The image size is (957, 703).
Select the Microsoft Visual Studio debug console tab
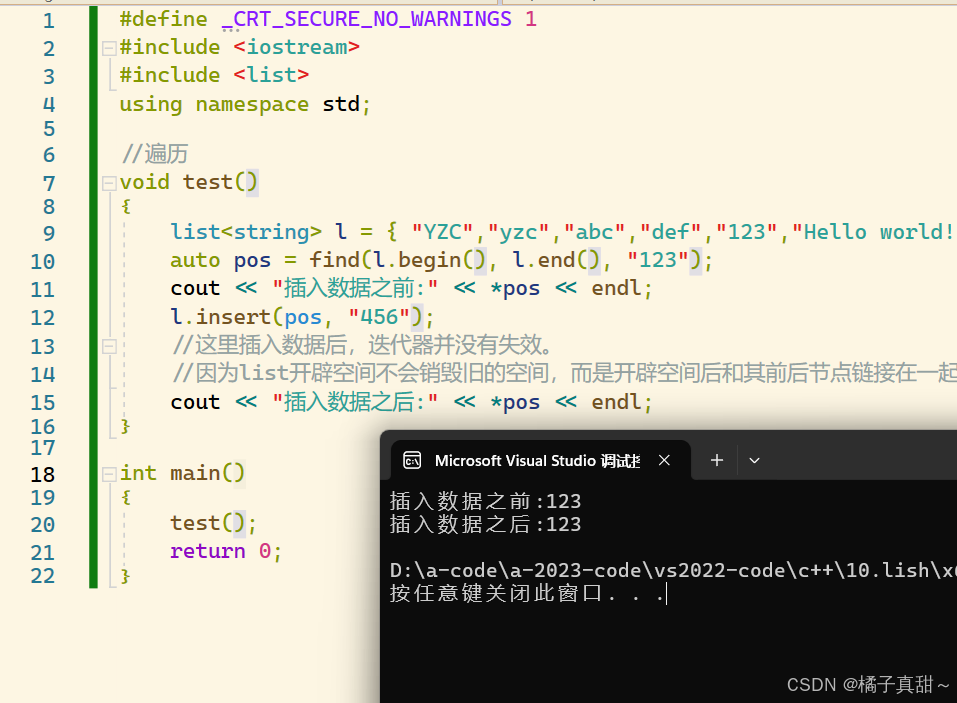[541, 460]
